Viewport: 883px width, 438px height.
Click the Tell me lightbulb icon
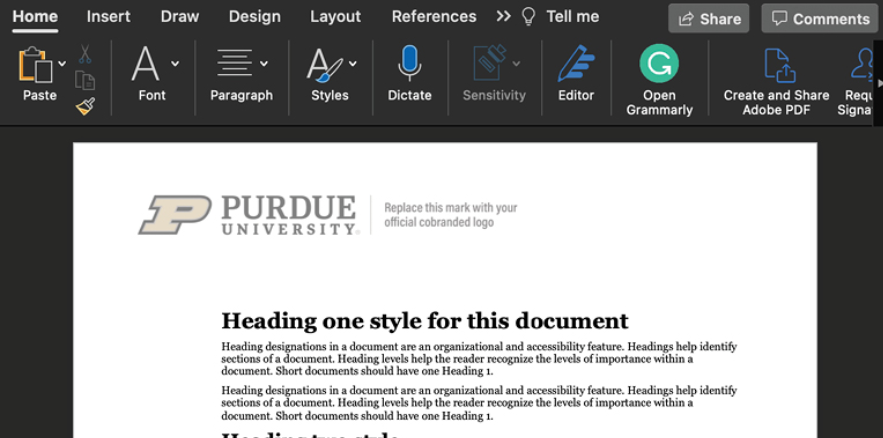(x=528, y=17)
